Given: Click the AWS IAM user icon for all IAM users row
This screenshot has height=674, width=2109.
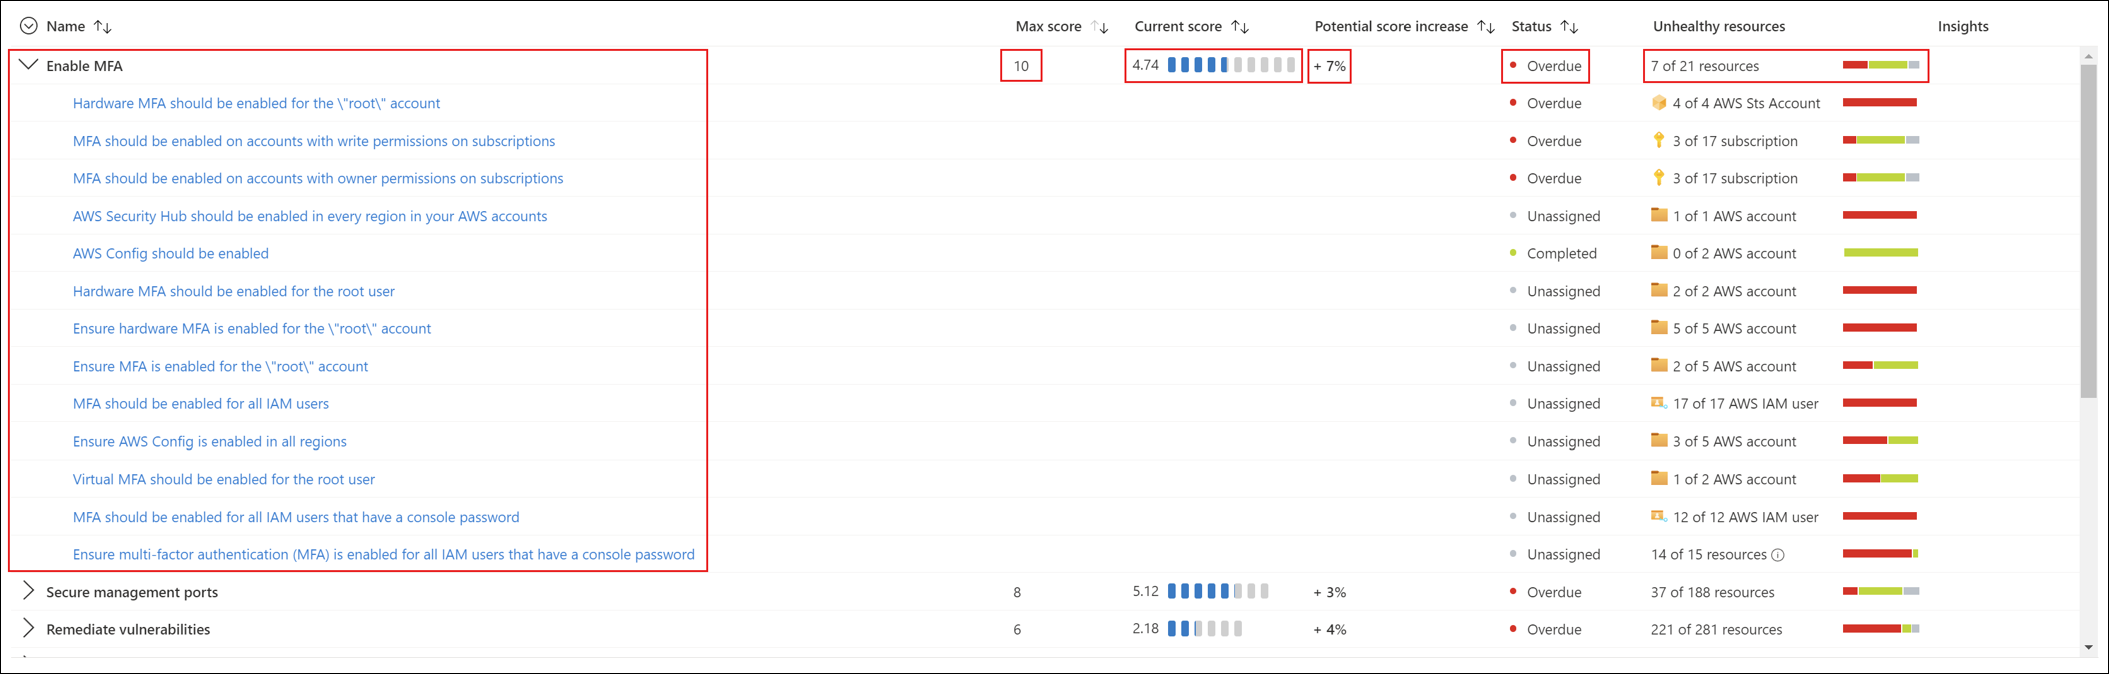Looking at the screenshot, I should click(x=1657, y=403).
